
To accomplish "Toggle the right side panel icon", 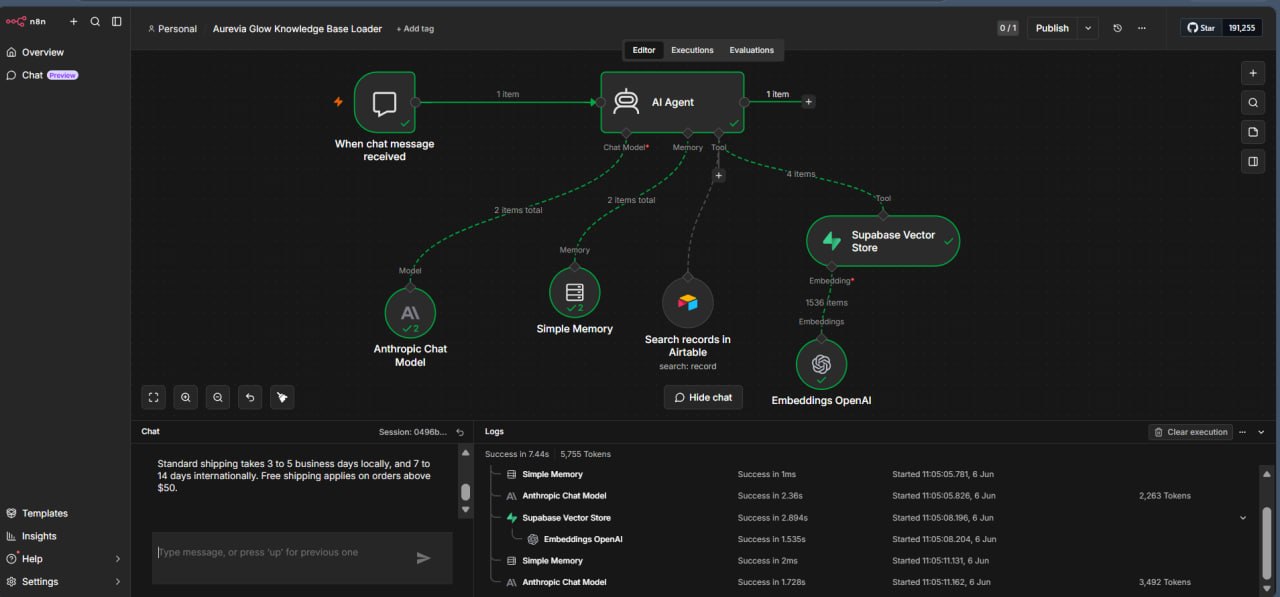I will pos(1252,161).
